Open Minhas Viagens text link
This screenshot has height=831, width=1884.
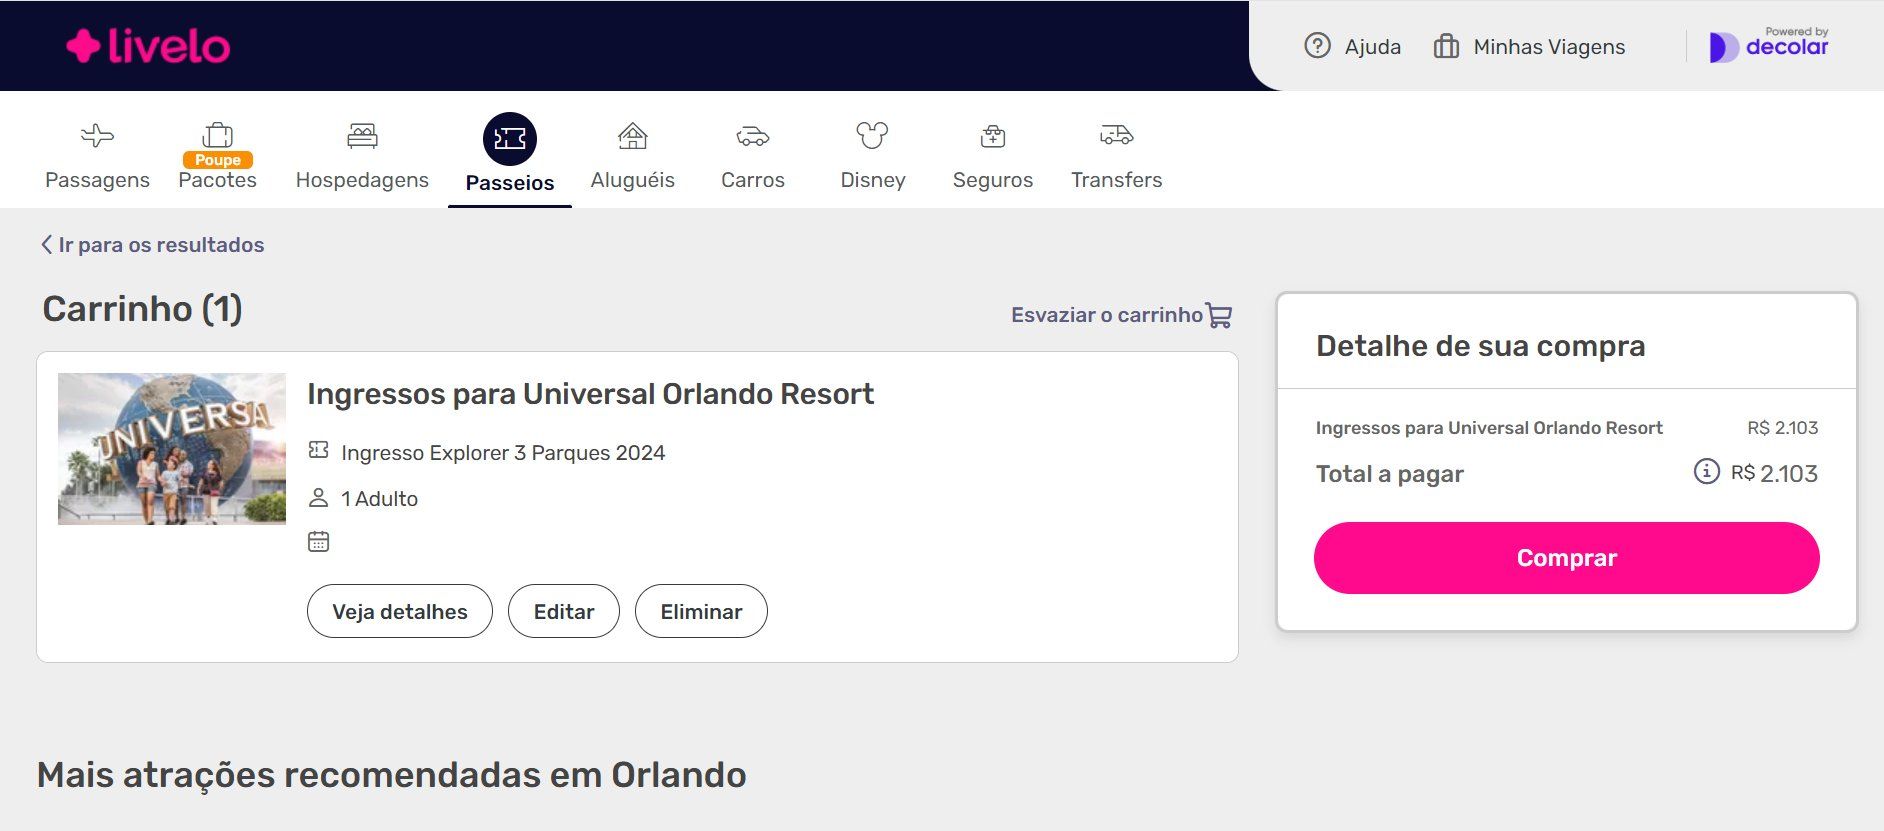coord(1549,47)
